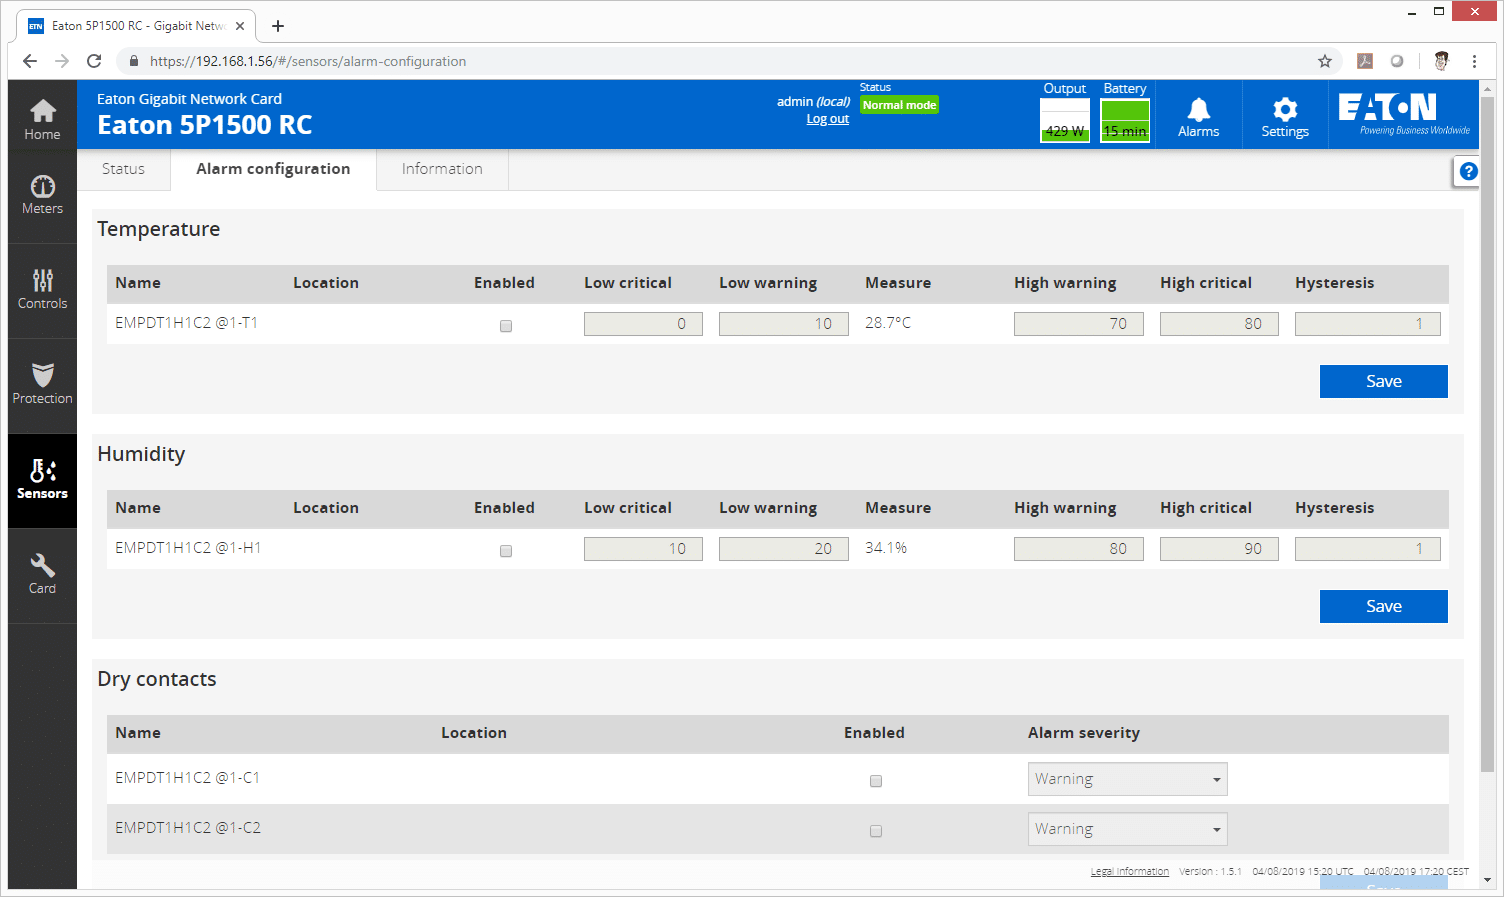
Task: Click the humidity measure 34.1%
Action: [x=886, y=548]
